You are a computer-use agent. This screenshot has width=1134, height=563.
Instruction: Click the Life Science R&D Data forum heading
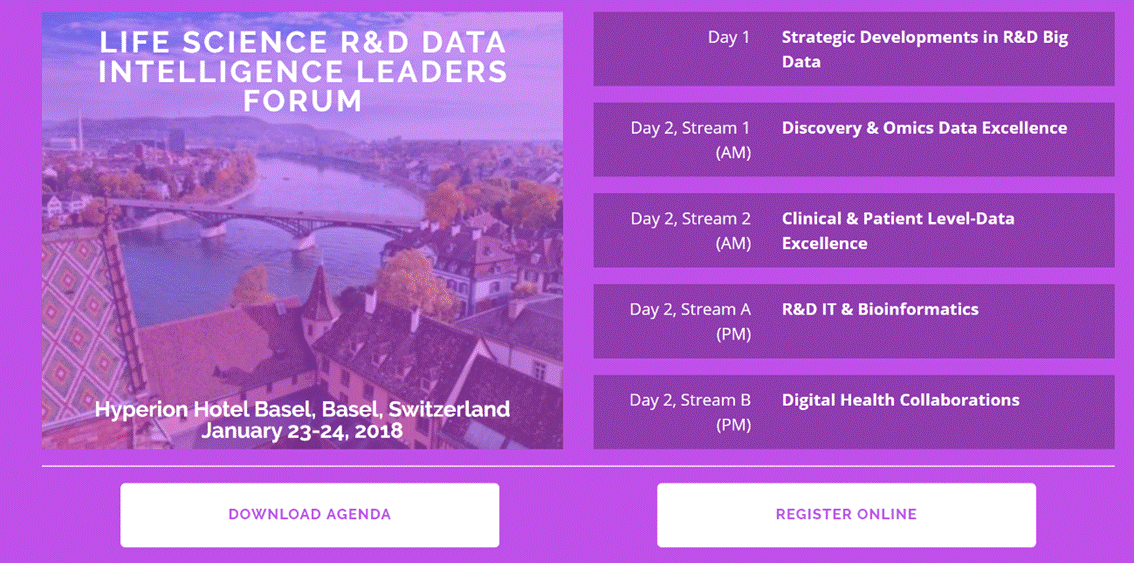coord(303,71)
